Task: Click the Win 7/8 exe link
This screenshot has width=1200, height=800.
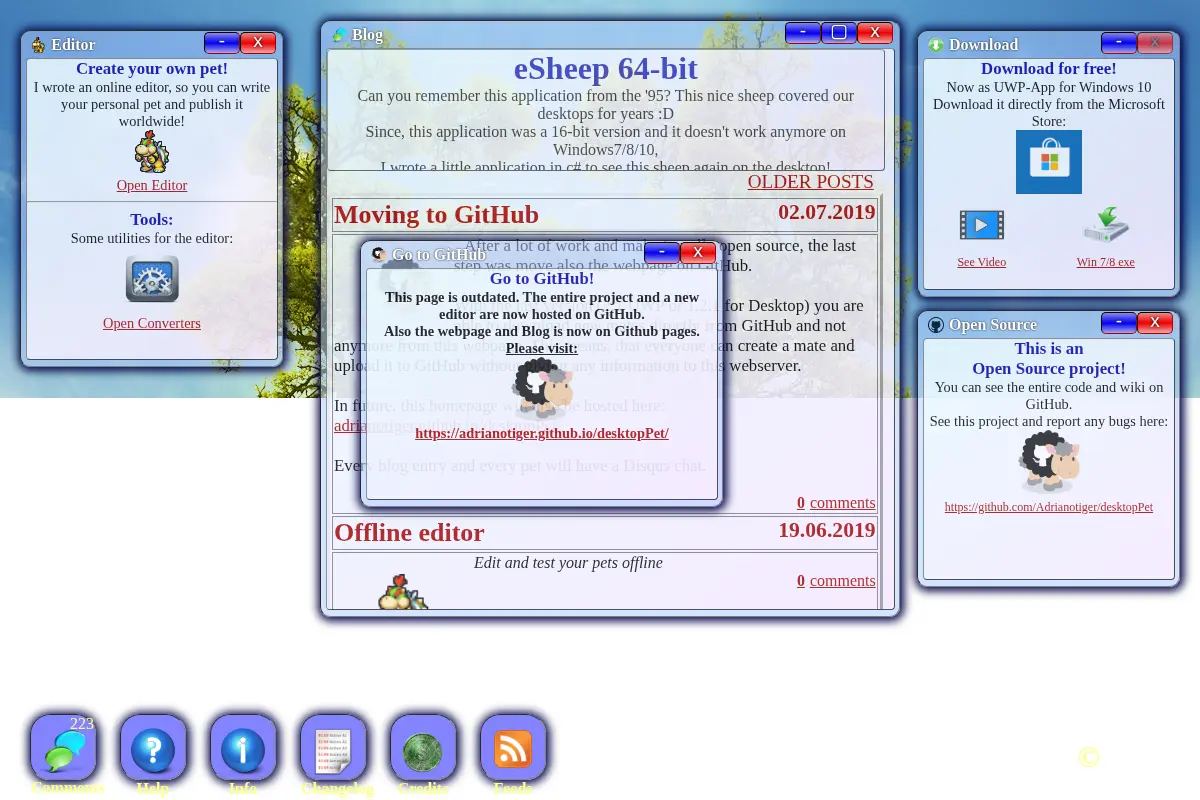Action: [1105, 262]
